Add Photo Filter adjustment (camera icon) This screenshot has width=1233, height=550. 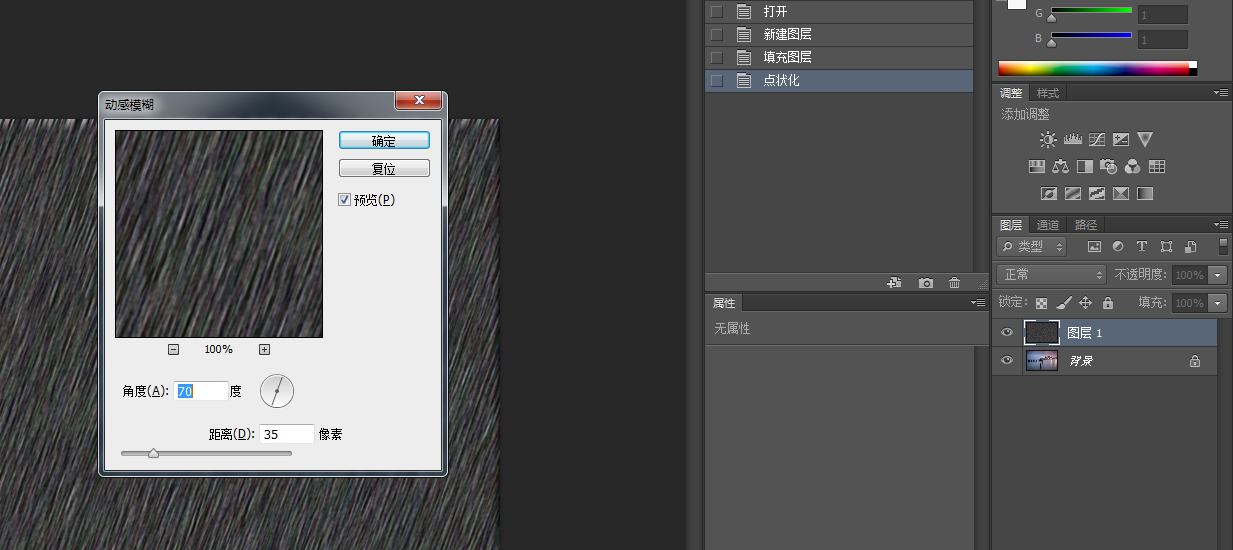[x=1109, y=167]
